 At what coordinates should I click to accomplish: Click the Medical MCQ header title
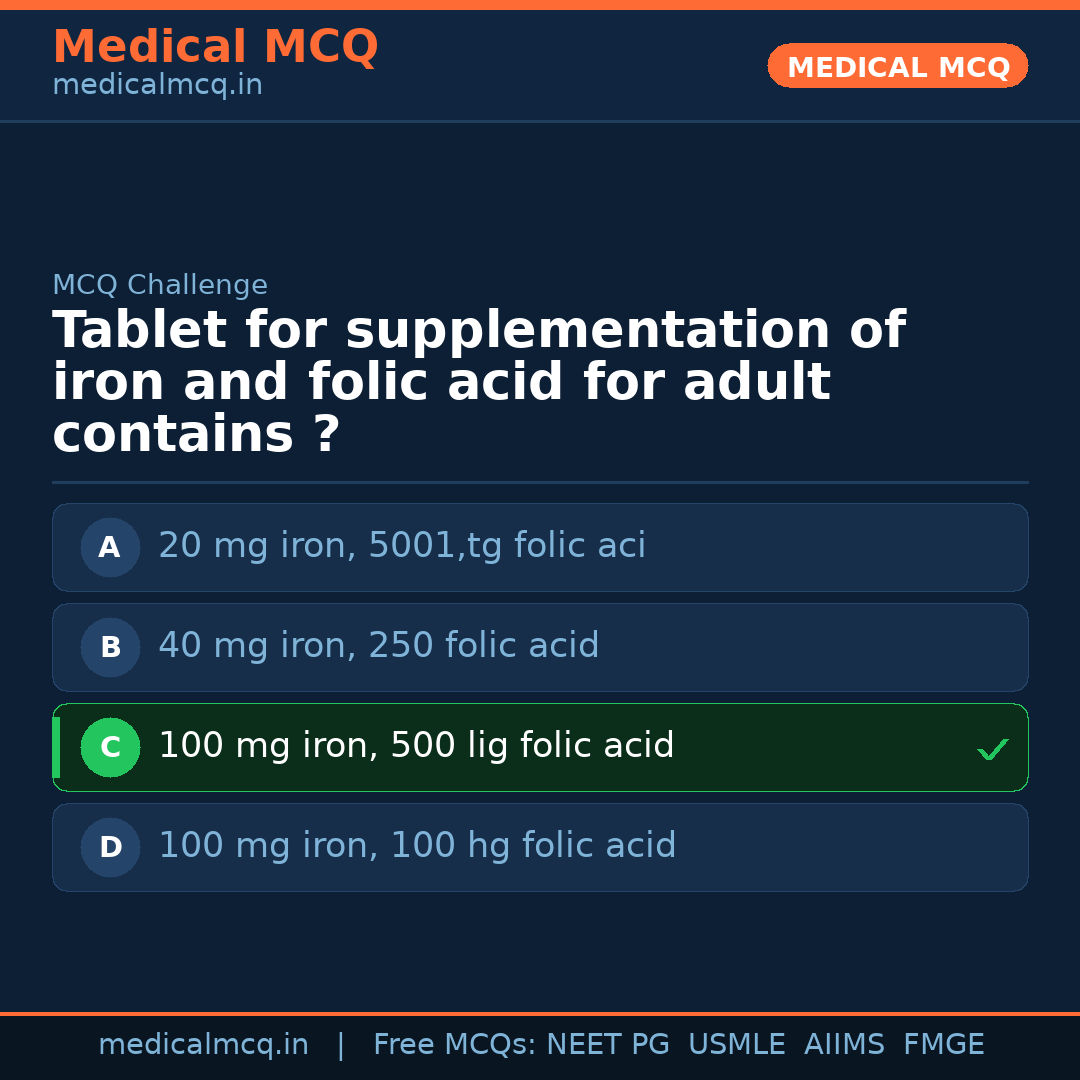pyautogui.click(x=215, y=47)
